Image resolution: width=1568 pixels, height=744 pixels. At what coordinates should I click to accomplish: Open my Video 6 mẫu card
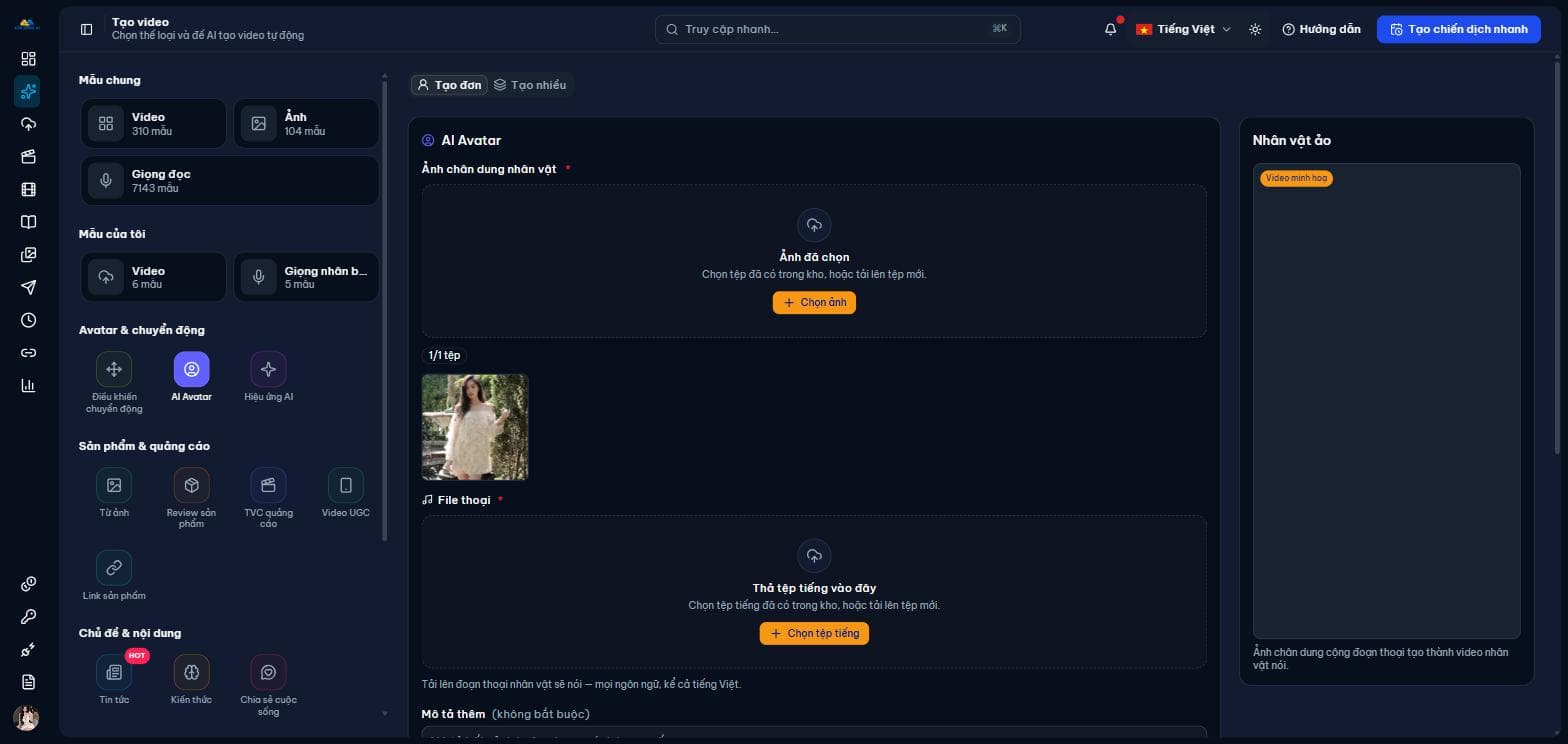[153, 277]
